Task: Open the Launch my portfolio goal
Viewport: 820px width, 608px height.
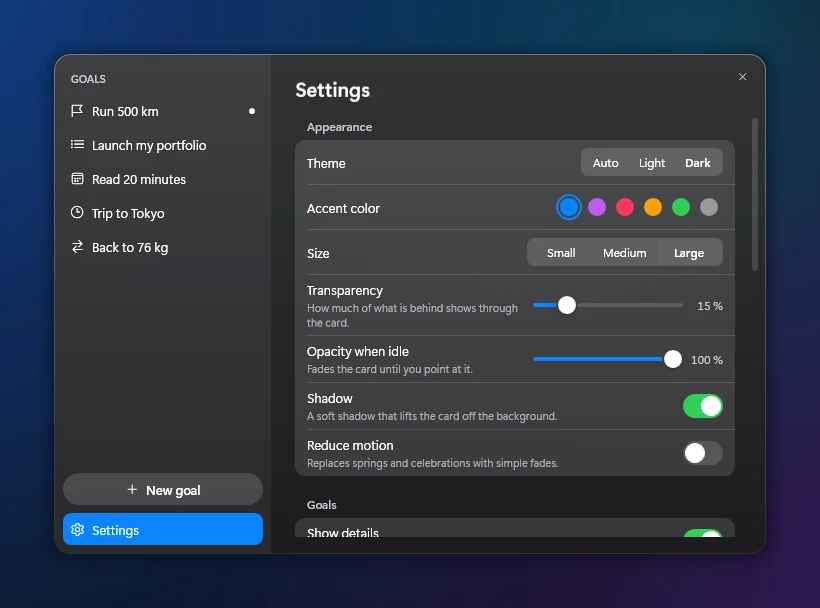Action: [163, 145]
